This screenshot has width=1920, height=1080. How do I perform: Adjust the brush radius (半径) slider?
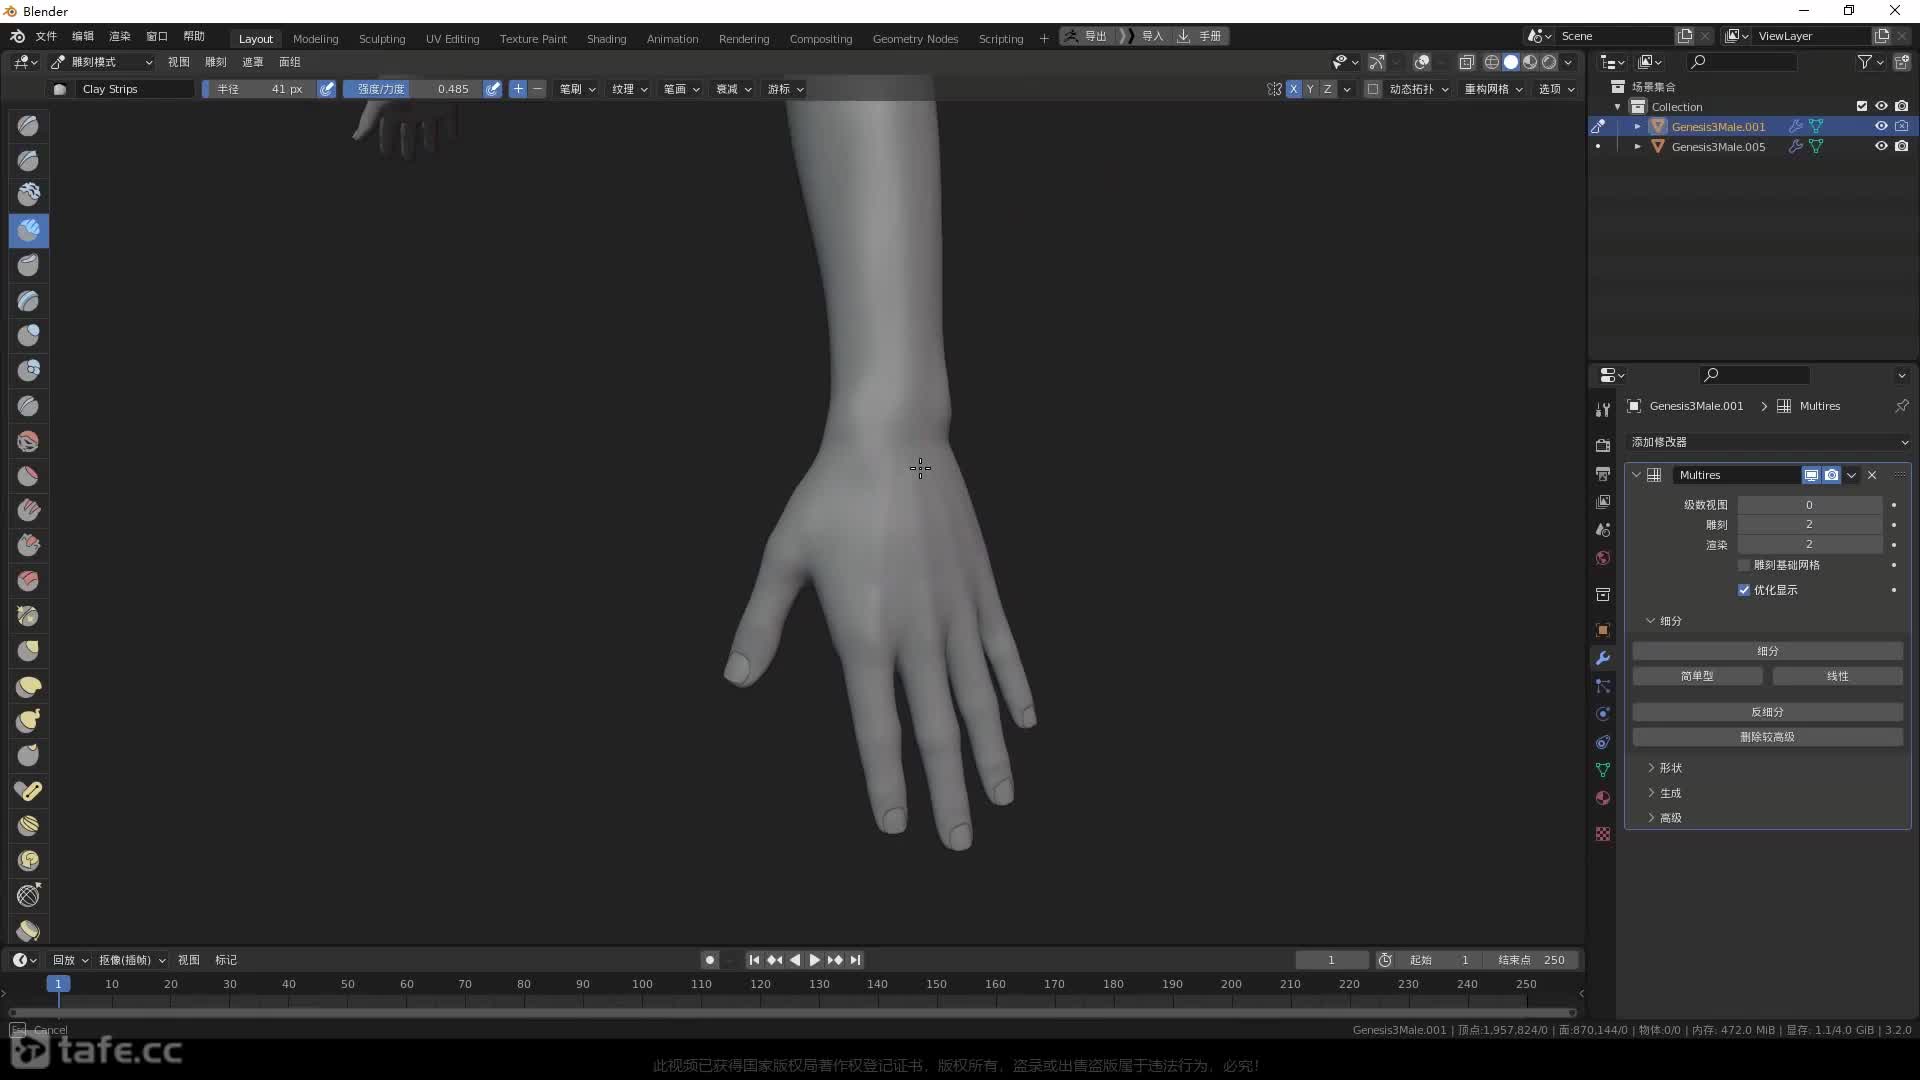pyautogui.click(x=260, y=89)
